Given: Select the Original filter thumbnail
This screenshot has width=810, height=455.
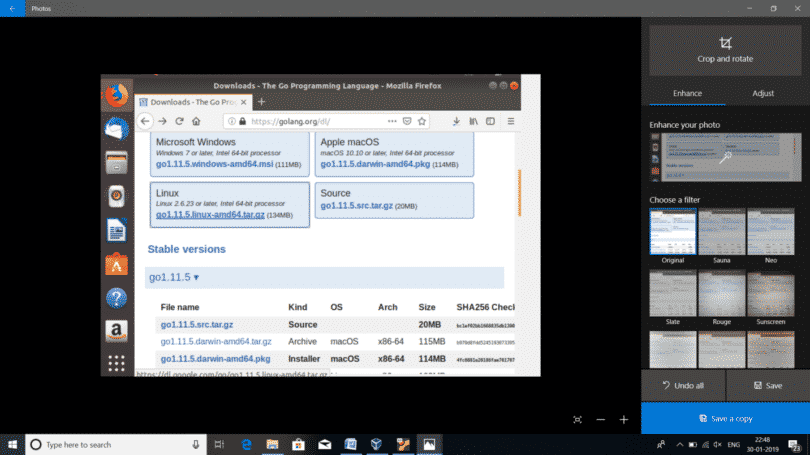Looking at the screenshot, I should (673, 231).
